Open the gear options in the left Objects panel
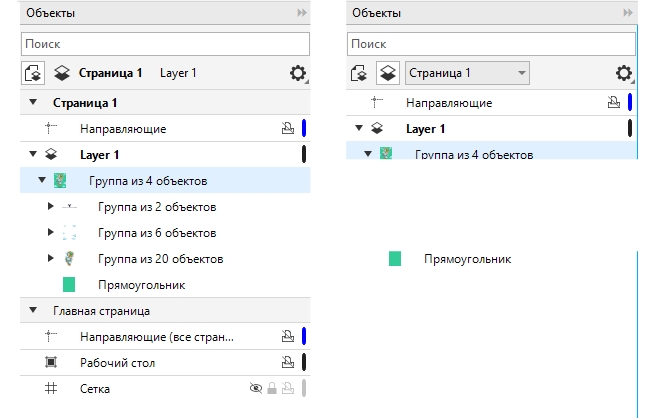 [x=297, y=73]
